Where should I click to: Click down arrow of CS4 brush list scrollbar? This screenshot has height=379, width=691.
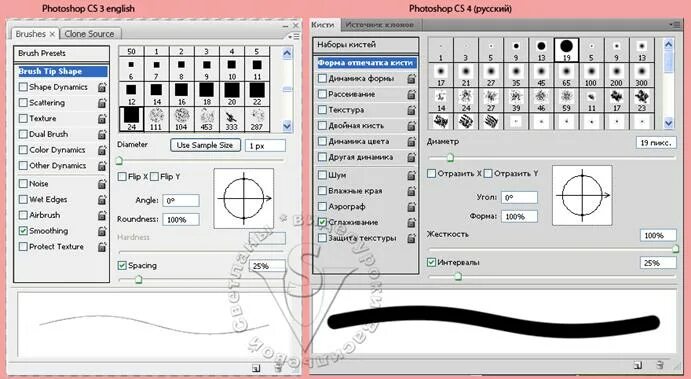tap(668, 123)
